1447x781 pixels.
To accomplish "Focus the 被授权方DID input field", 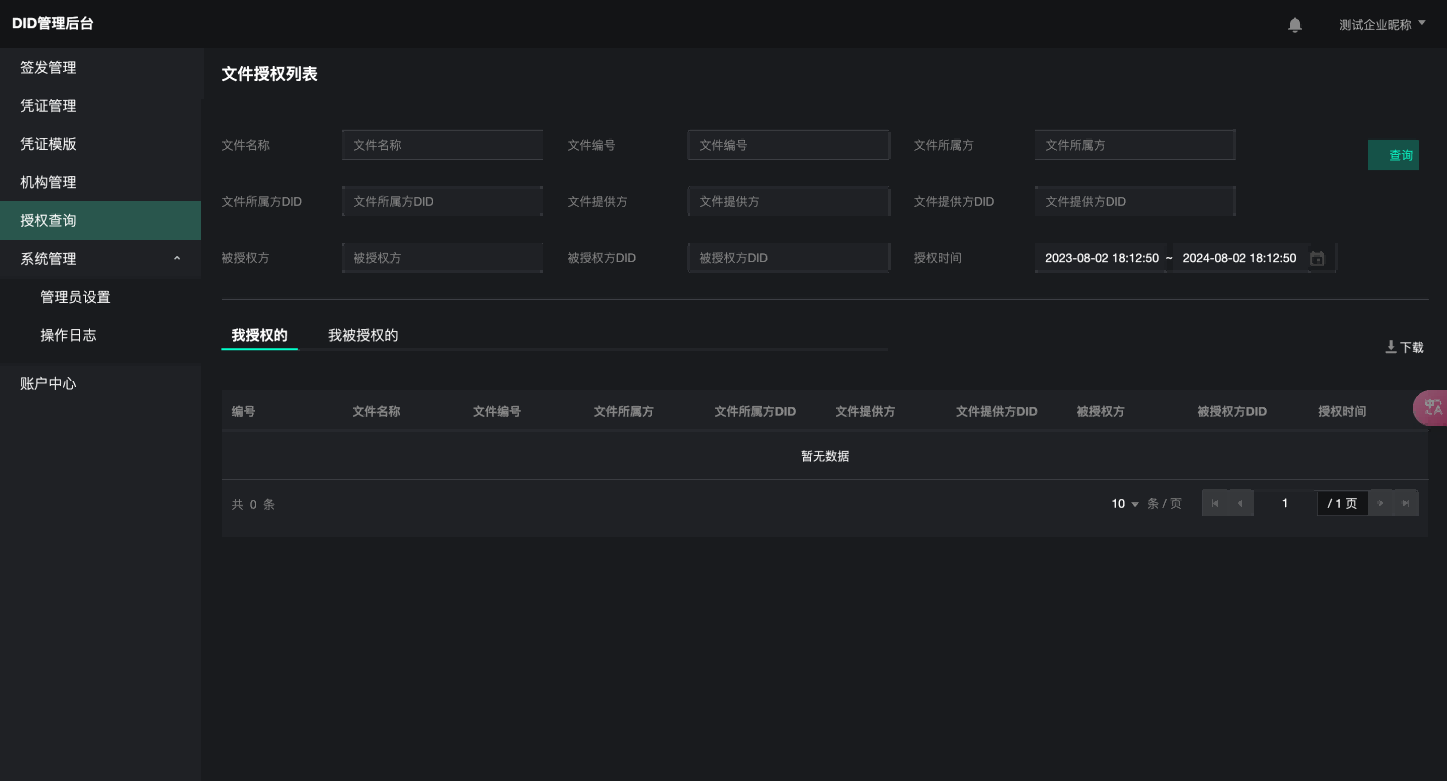I will coord(788,258).
